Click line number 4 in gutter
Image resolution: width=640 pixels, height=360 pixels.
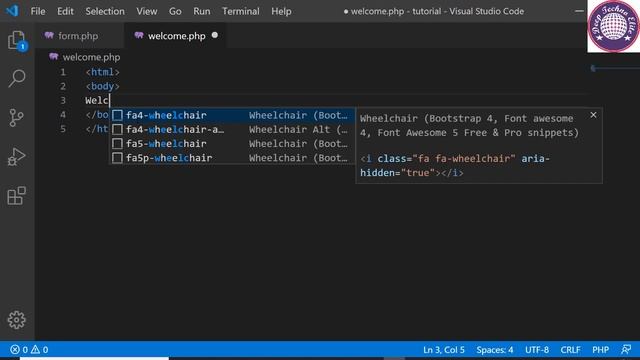pyautogui.click(x=63, y=115)
